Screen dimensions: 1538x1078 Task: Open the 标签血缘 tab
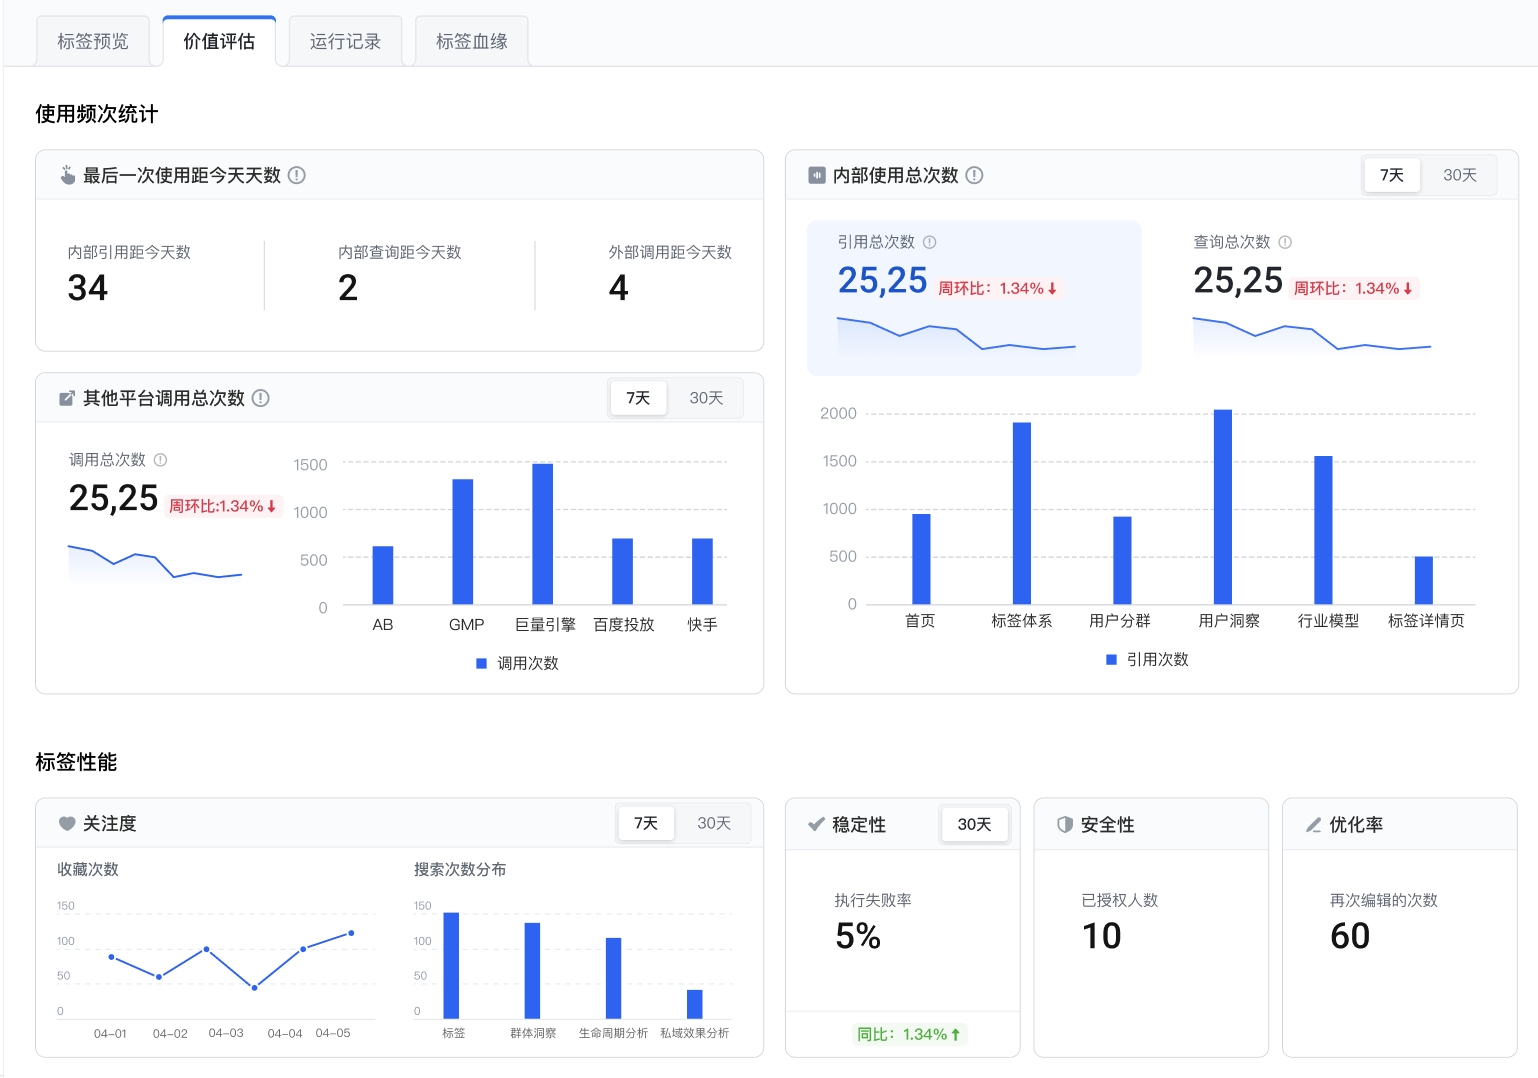point(471,41)
